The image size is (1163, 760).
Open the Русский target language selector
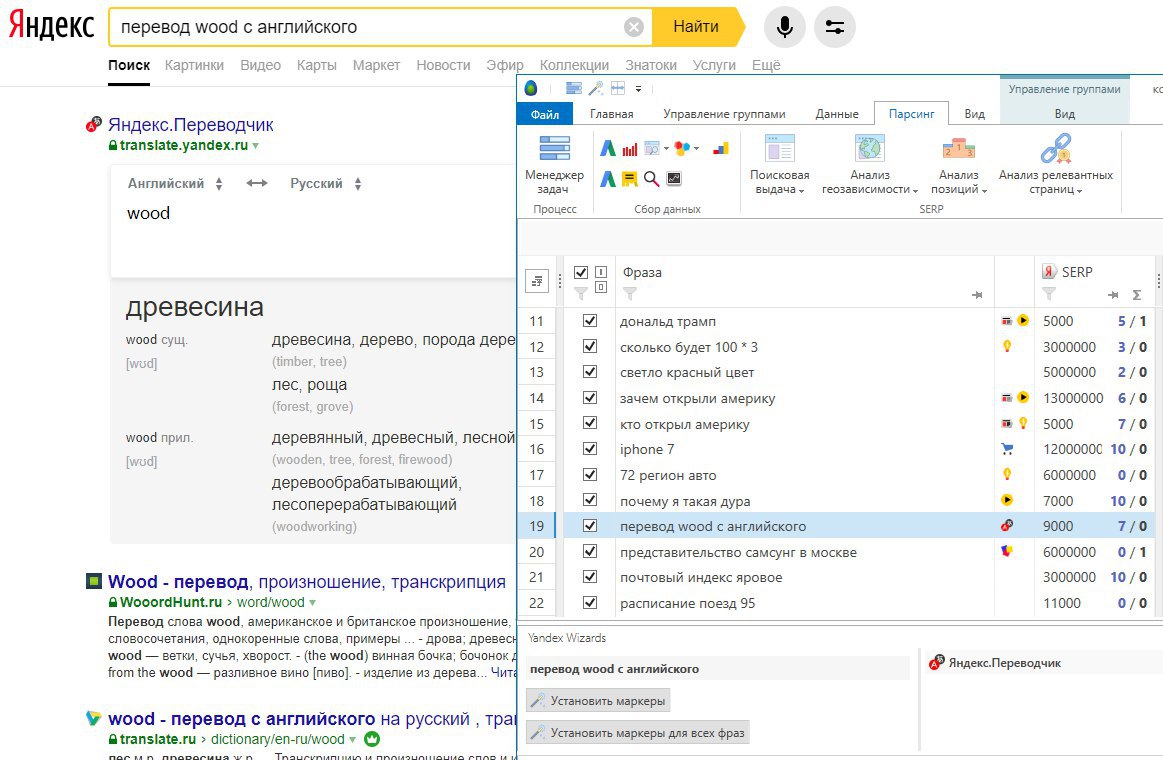pos(326,183)
